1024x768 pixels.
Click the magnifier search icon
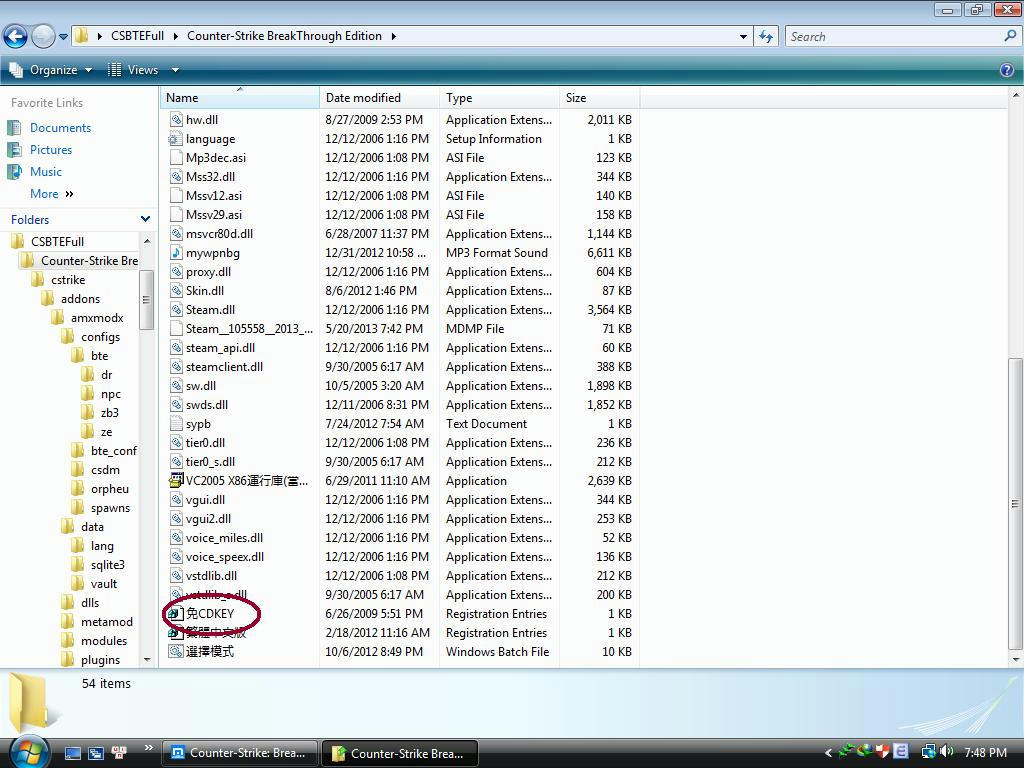(x=1010, y=37)
